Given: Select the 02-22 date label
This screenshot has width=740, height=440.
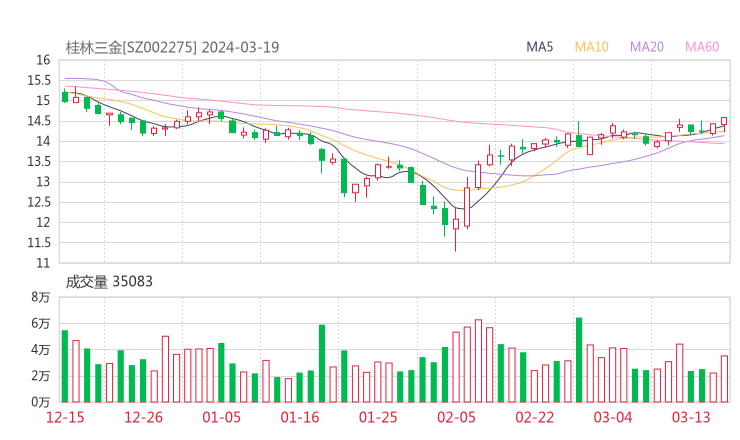Looking at the screenshot, I should (534, 417).
